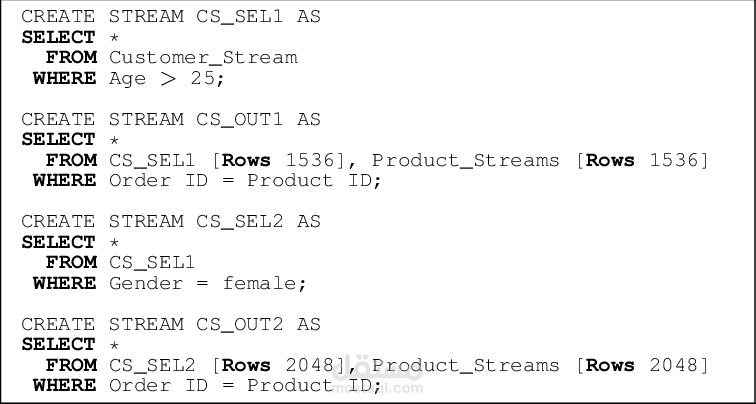Viewport: 756px width, 404px height.
Task: Click the 'CREATE STREAM CS_OUT2 AS' line
Action: (171, 324)
